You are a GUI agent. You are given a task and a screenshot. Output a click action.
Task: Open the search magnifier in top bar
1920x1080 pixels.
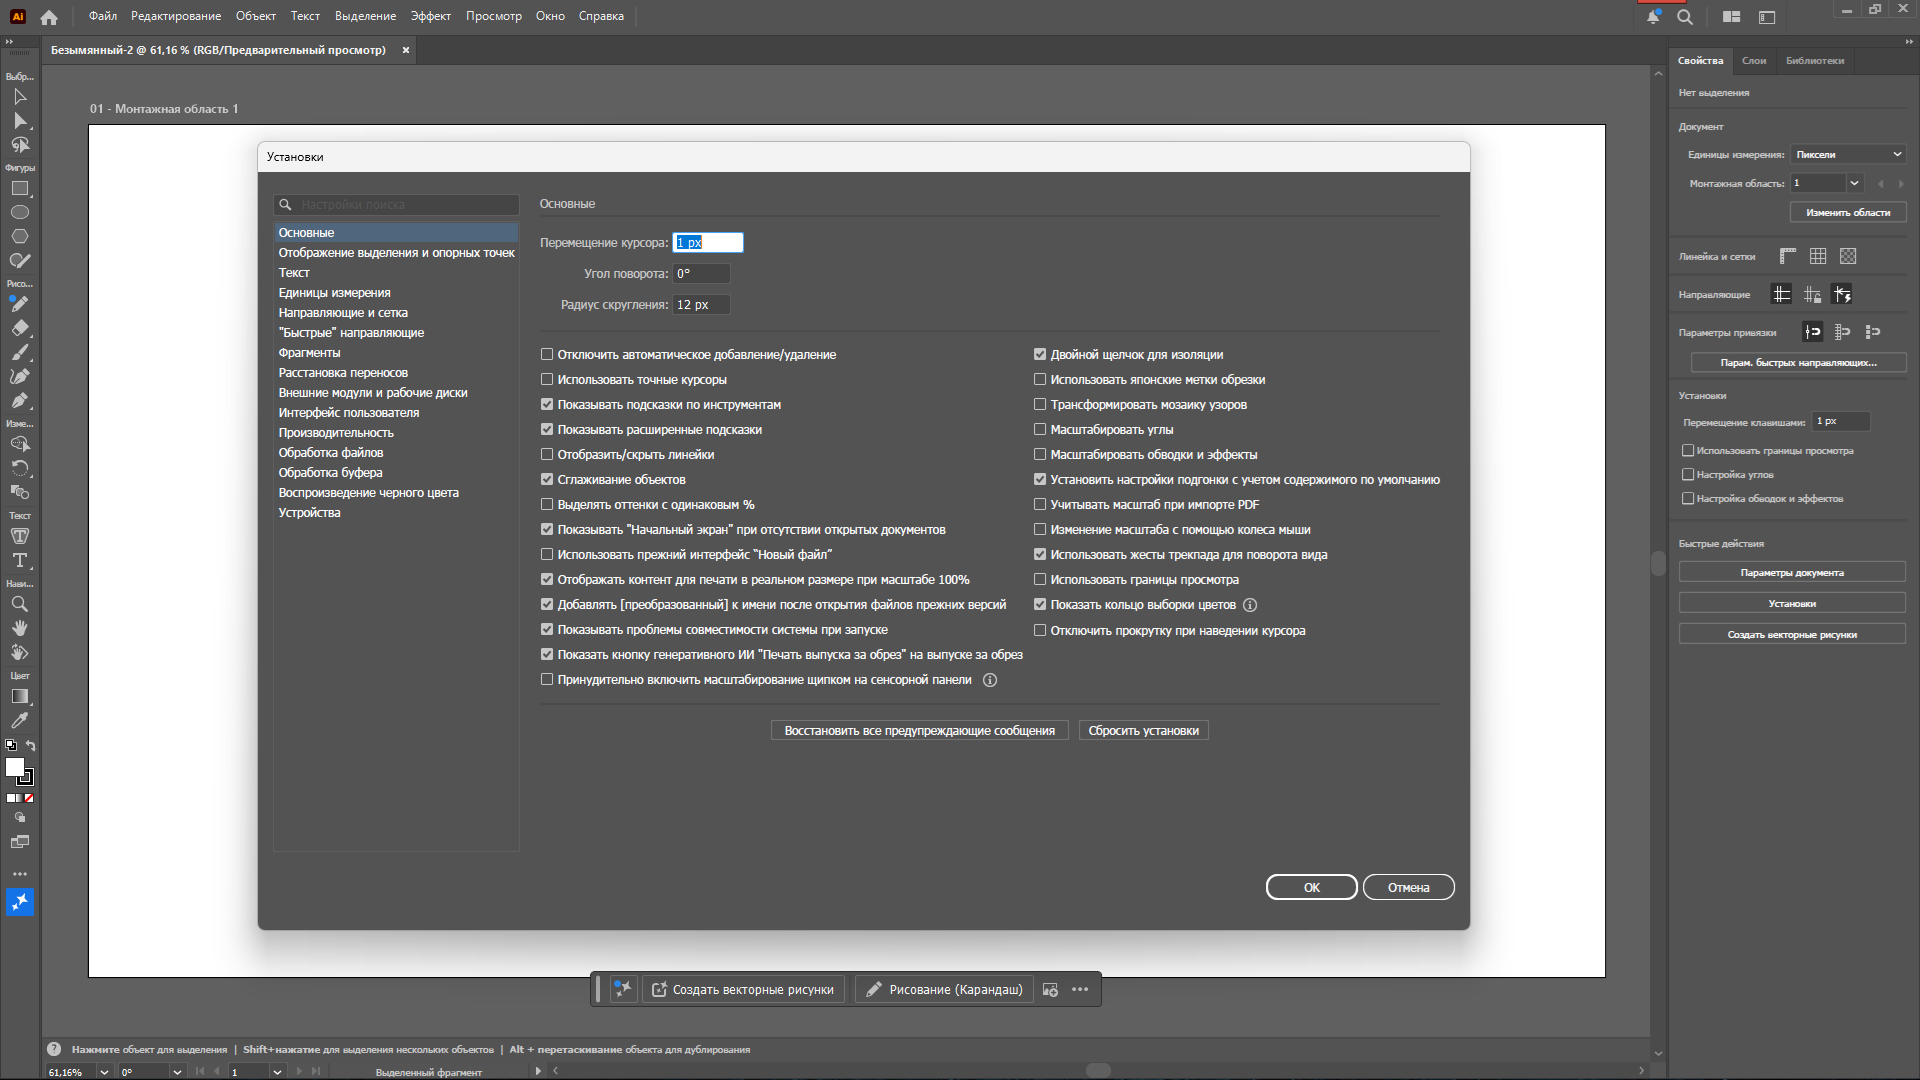[x=1685, y=17]
